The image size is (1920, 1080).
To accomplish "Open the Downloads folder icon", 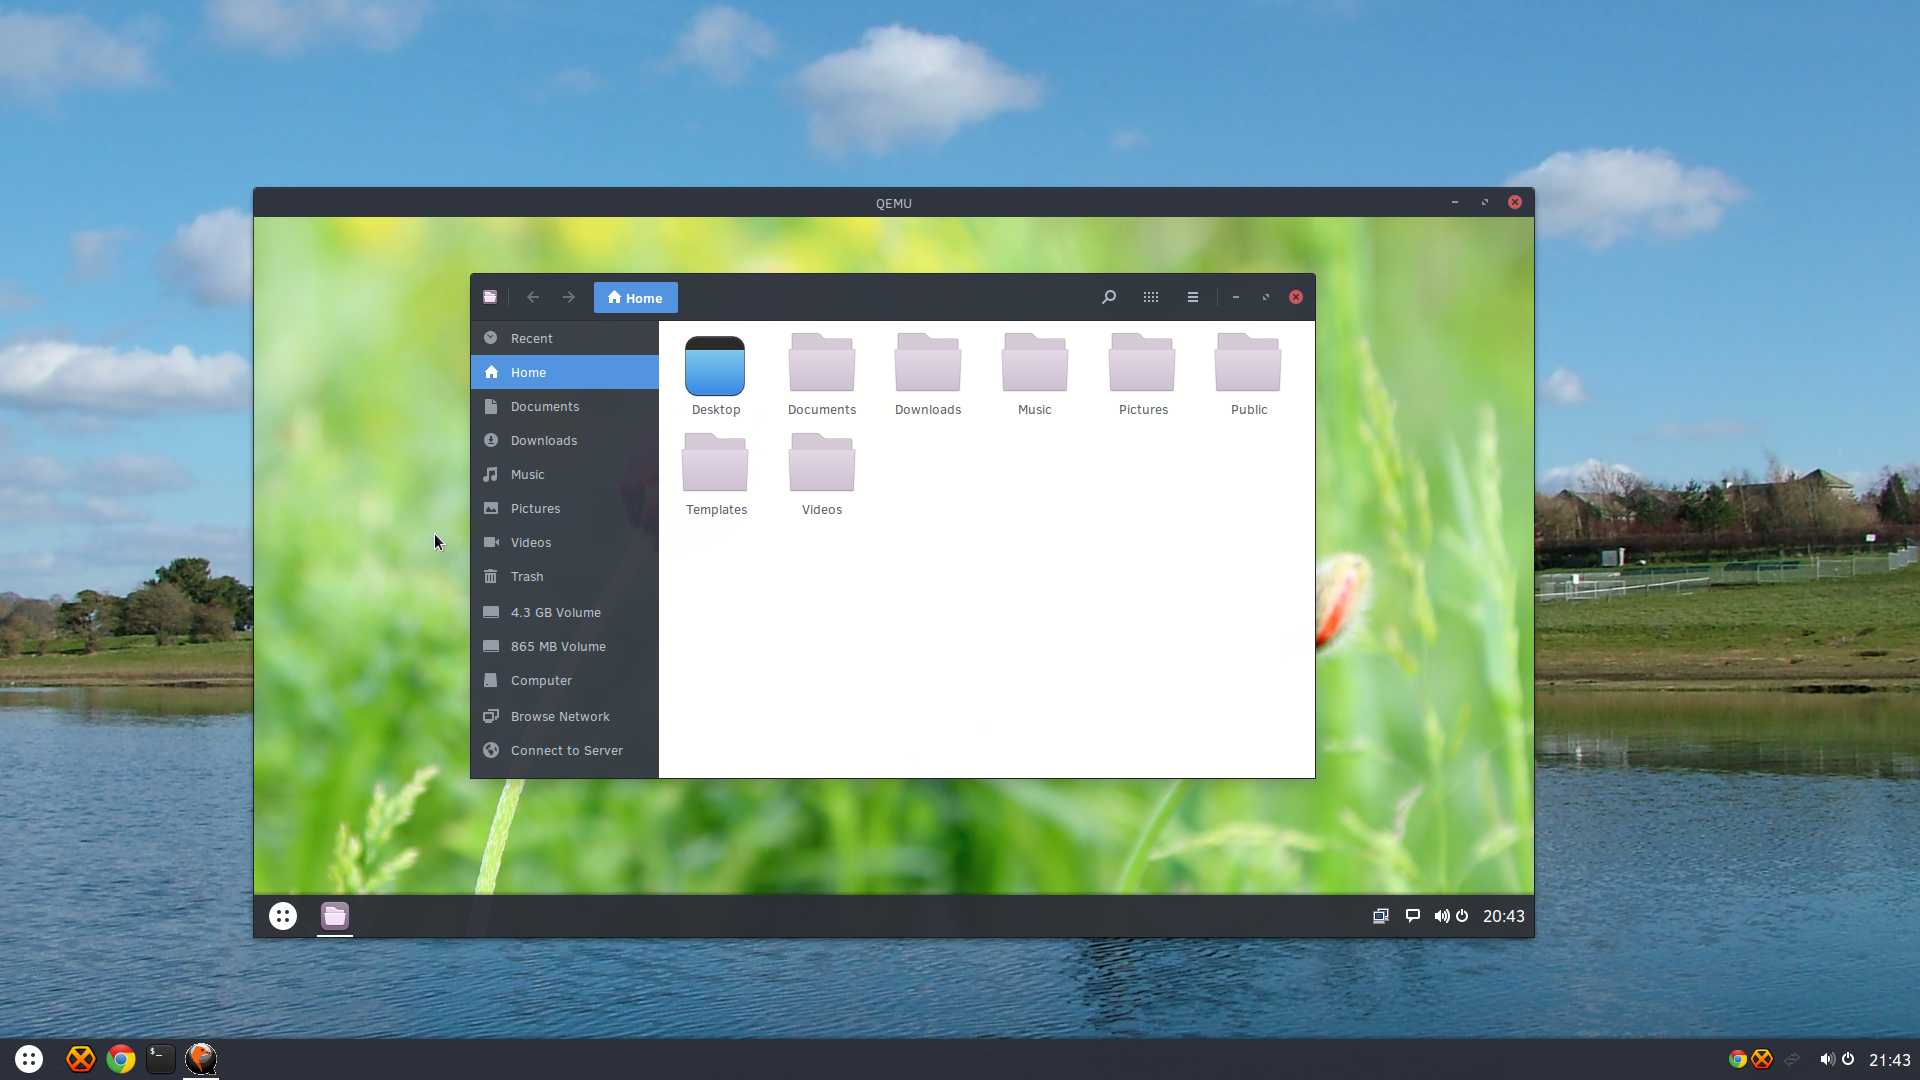I will (x=928, y=363).
